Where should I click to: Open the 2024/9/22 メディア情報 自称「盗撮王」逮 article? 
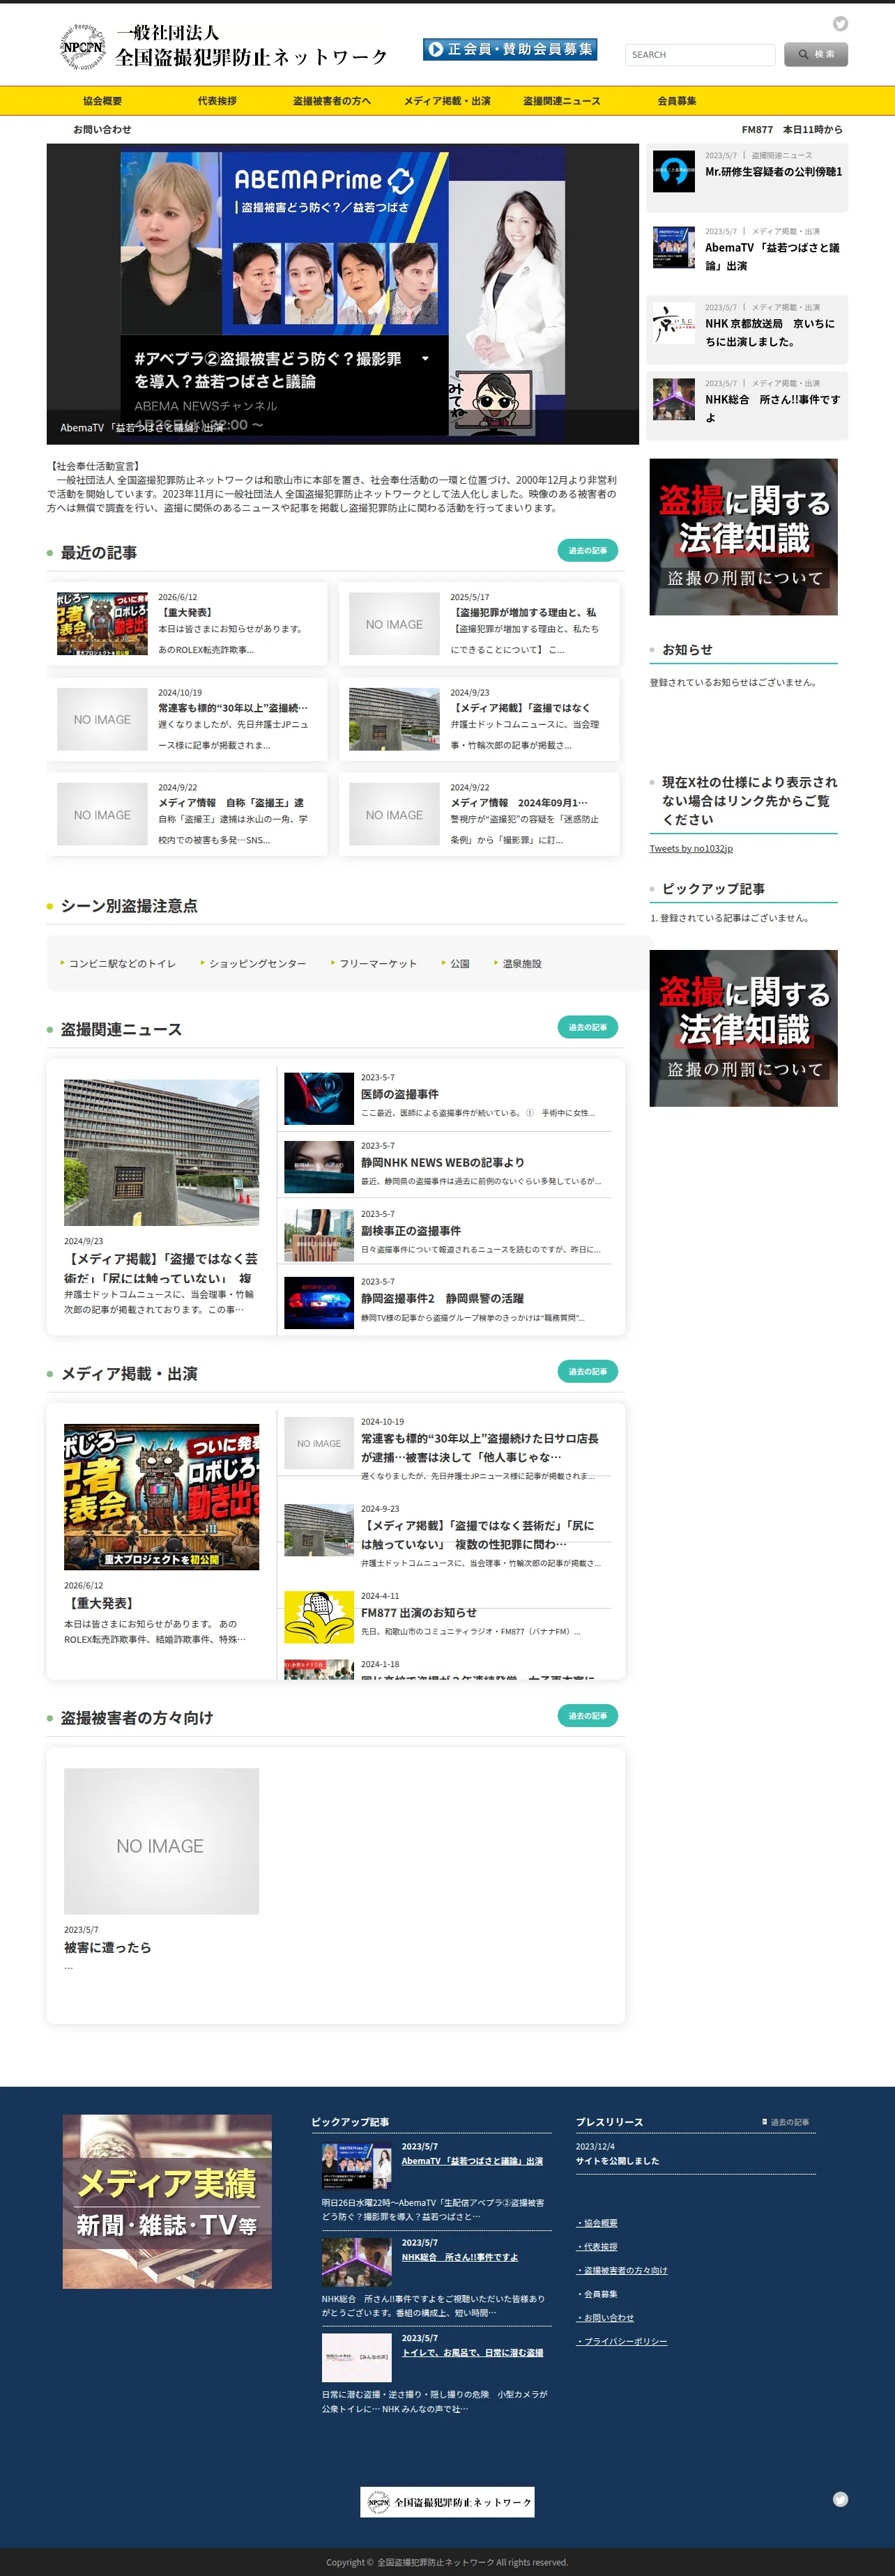tap(187, 813)
